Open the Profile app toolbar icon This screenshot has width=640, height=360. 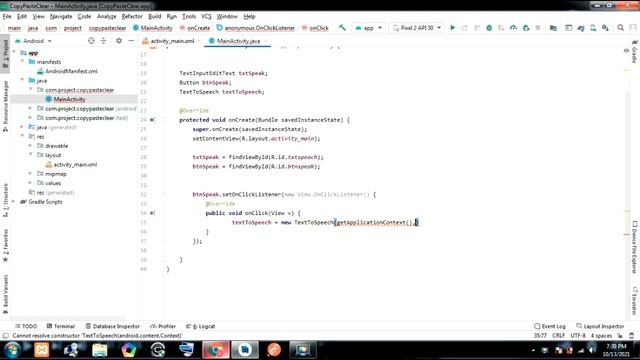pyautogui.click(x=513, y=28)
